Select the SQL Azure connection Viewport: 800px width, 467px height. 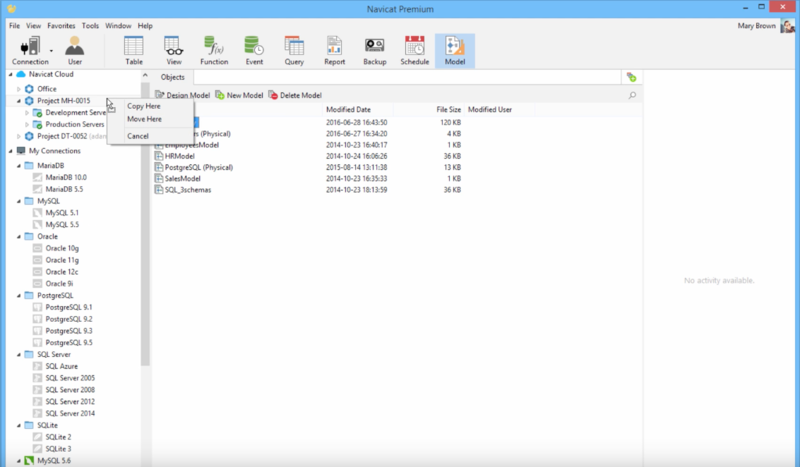click(x=61, y=366)
